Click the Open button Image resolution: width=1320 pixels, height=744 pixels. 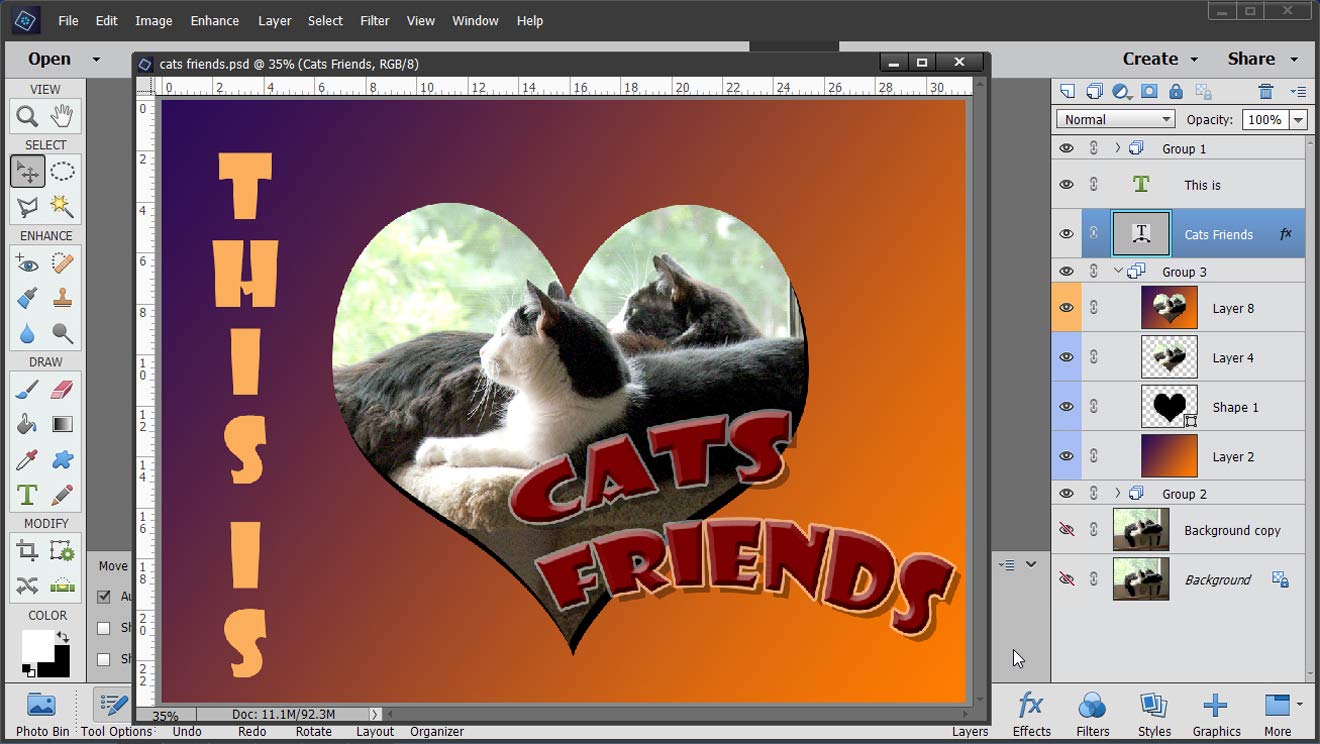[49, 59]
